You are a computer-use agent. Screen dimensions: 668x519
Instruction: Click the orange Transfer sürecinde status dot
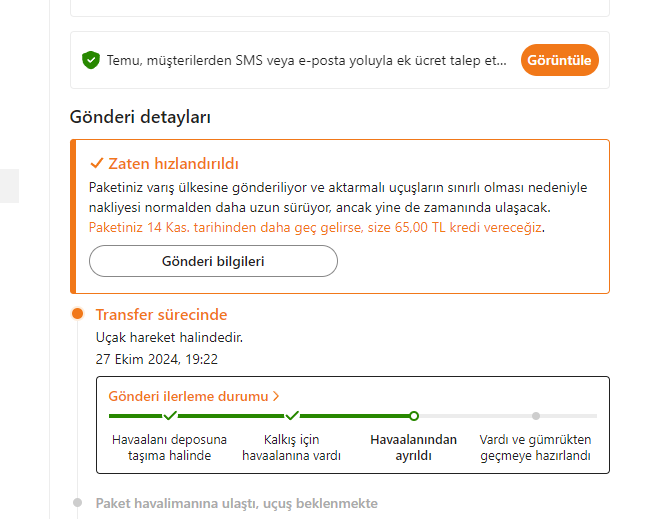[x=78, y=314]
